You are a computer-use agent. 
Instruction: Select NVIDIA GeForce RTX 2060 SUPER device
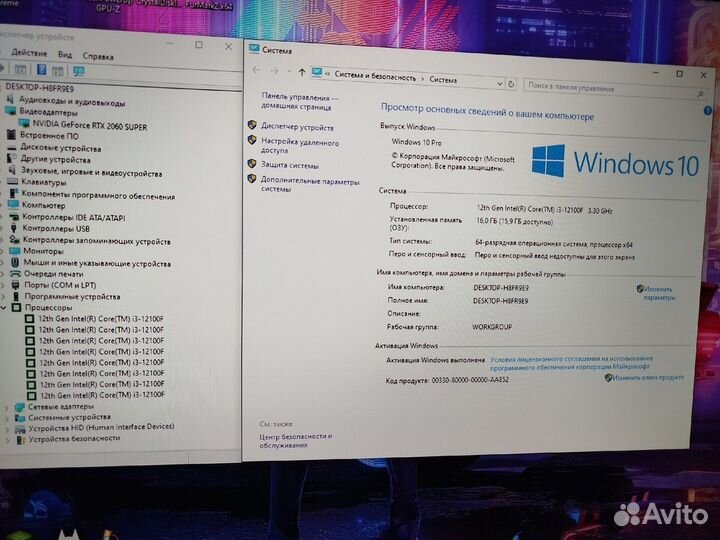90,126
